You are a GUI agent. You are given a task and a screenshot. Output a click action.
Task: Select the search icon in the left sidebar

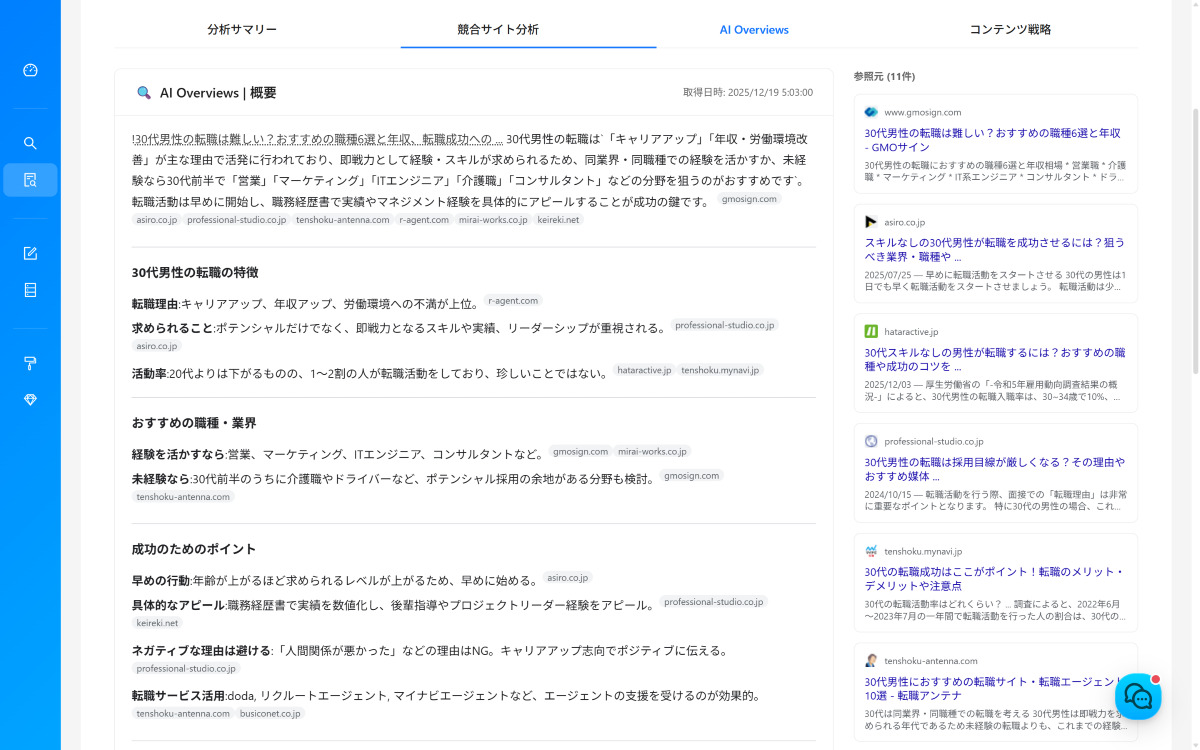point(30,143)
